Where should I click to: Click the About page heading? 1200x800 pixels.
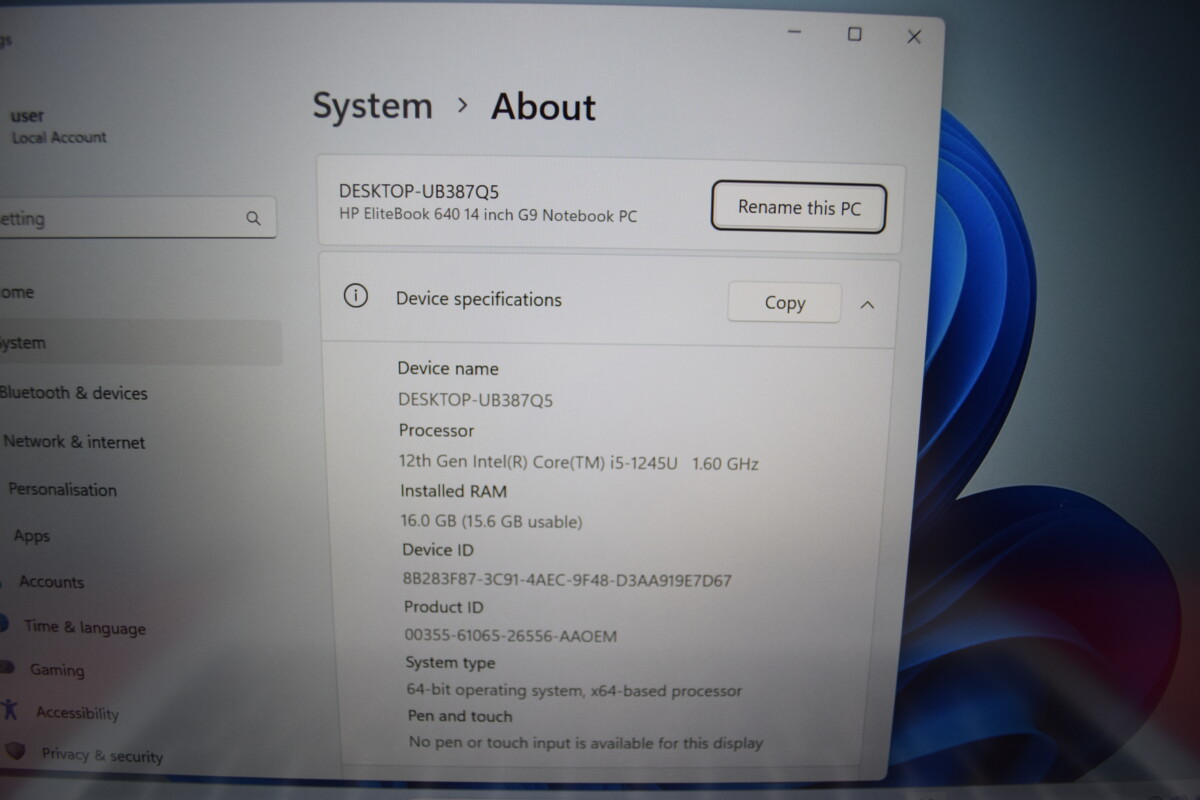pyautogui.click(x=543, y=107)
